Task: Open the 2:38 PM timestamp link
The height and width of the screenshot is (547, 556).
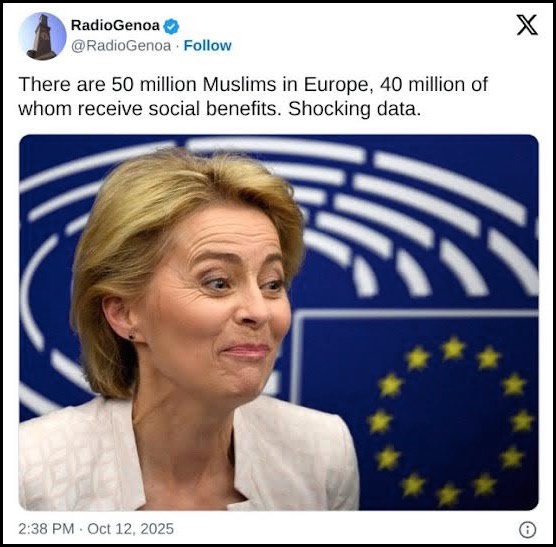Action: coord(46,529)
